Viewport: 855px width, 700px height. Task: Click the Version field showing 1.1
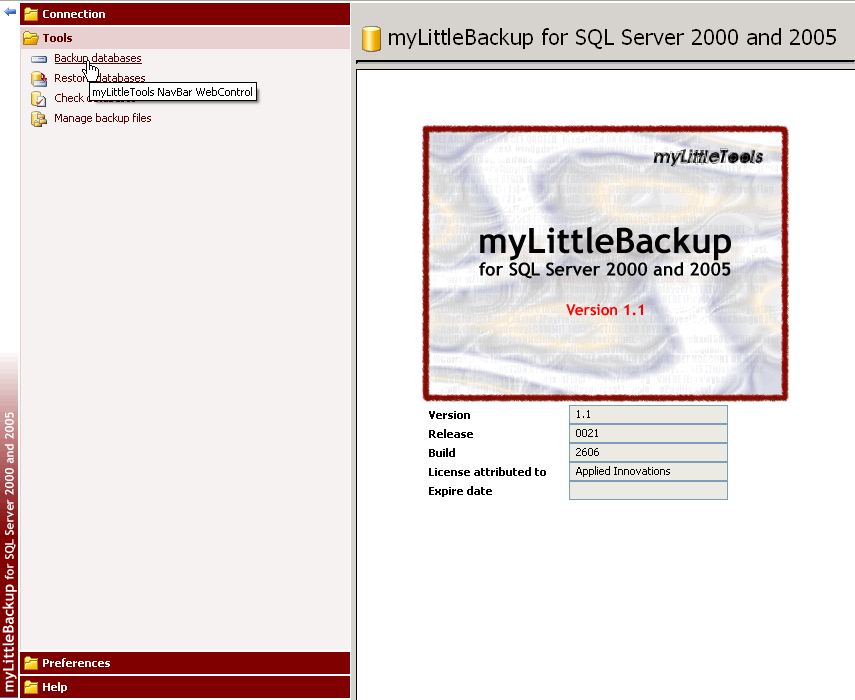tap(648, 414)
